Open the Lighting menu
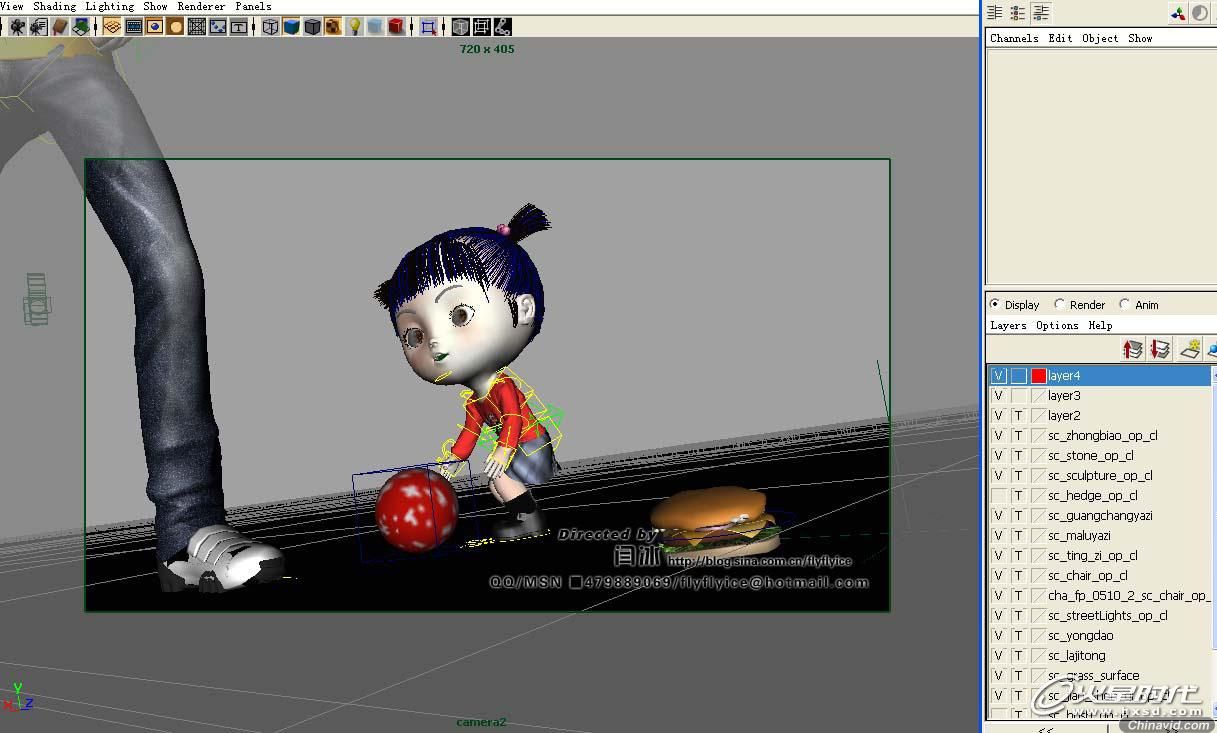The width and height of the screenshot is (1217, 733). tap(109, 6)
